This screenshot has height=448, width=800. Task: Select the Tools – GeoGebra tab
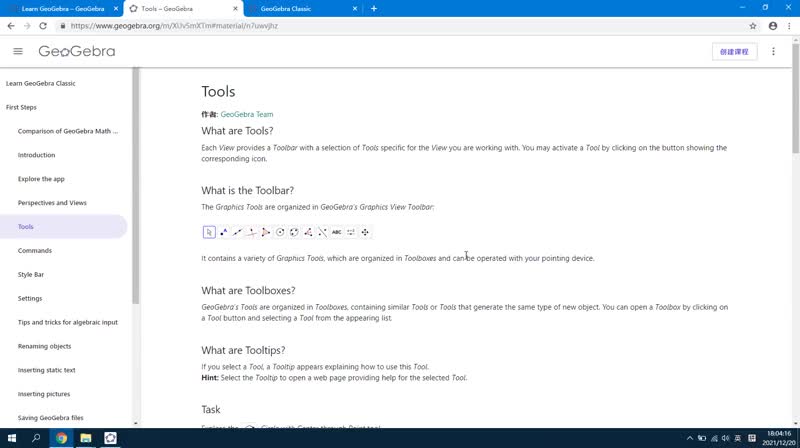coord(183,9)
